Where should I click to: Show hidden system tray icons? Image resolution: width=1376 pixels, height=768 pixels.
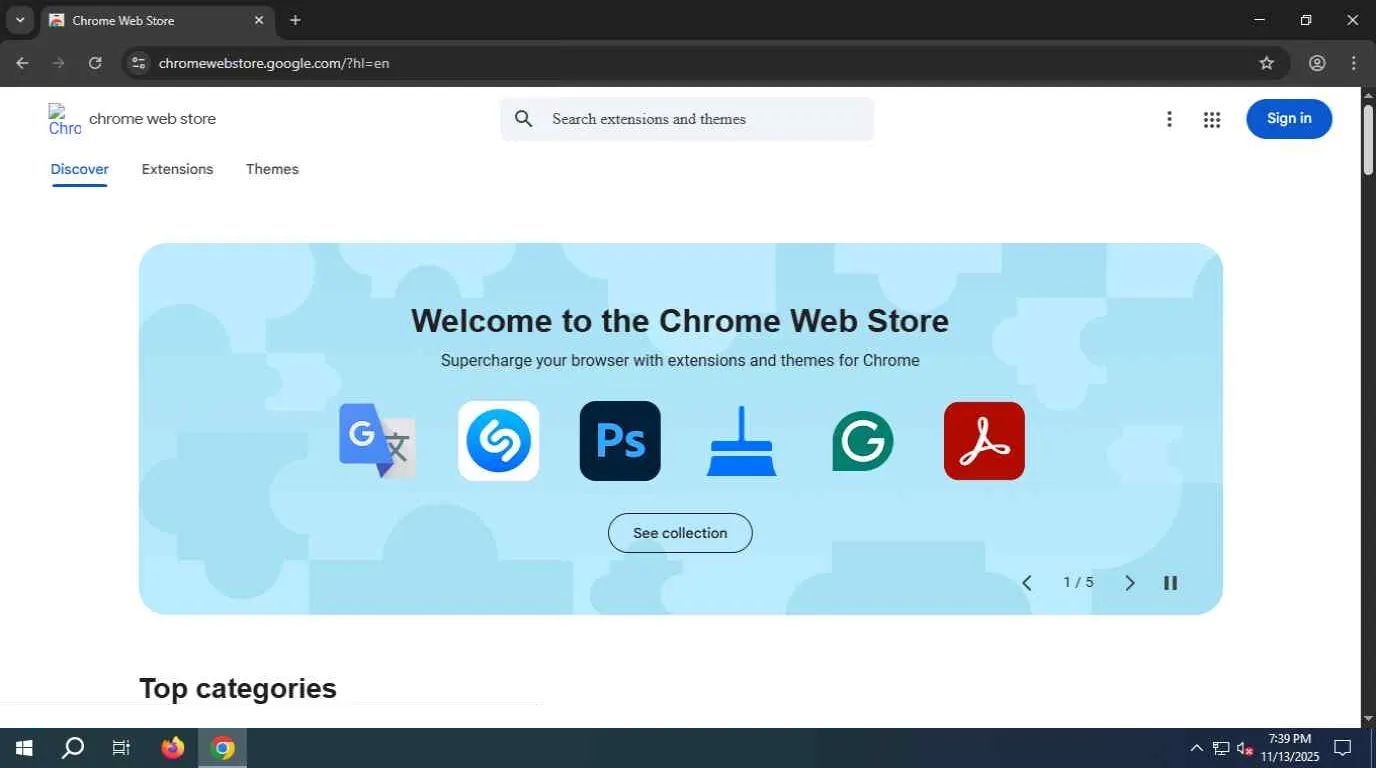(1196, 748)
